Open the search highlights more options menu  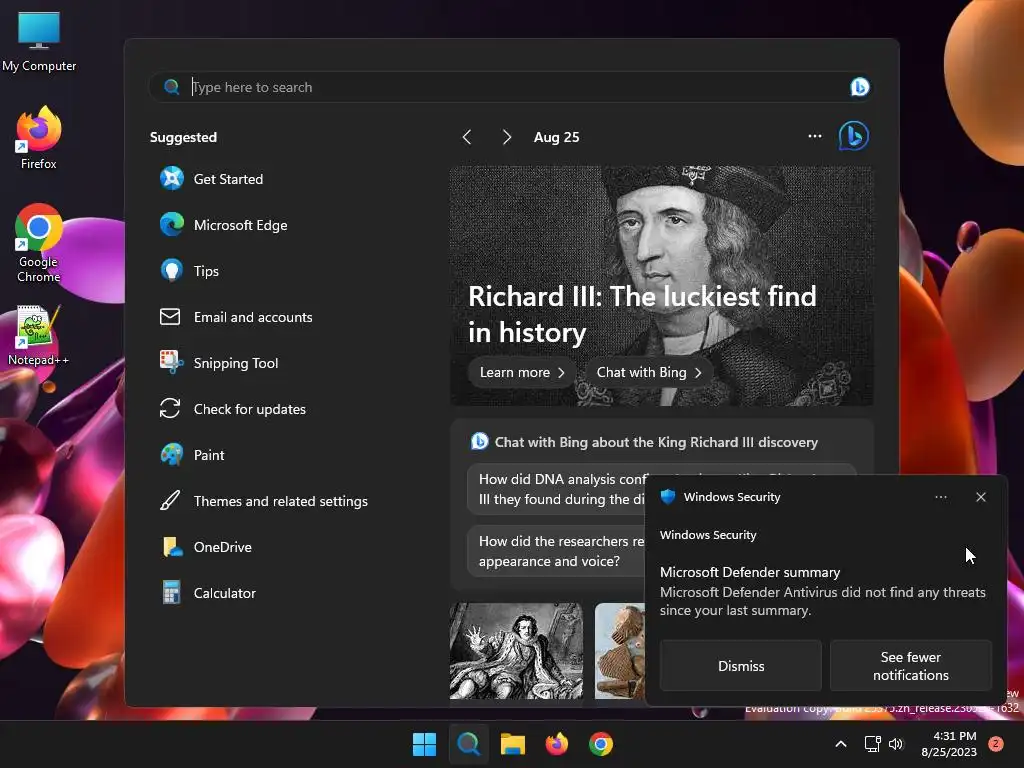(814, 136)
